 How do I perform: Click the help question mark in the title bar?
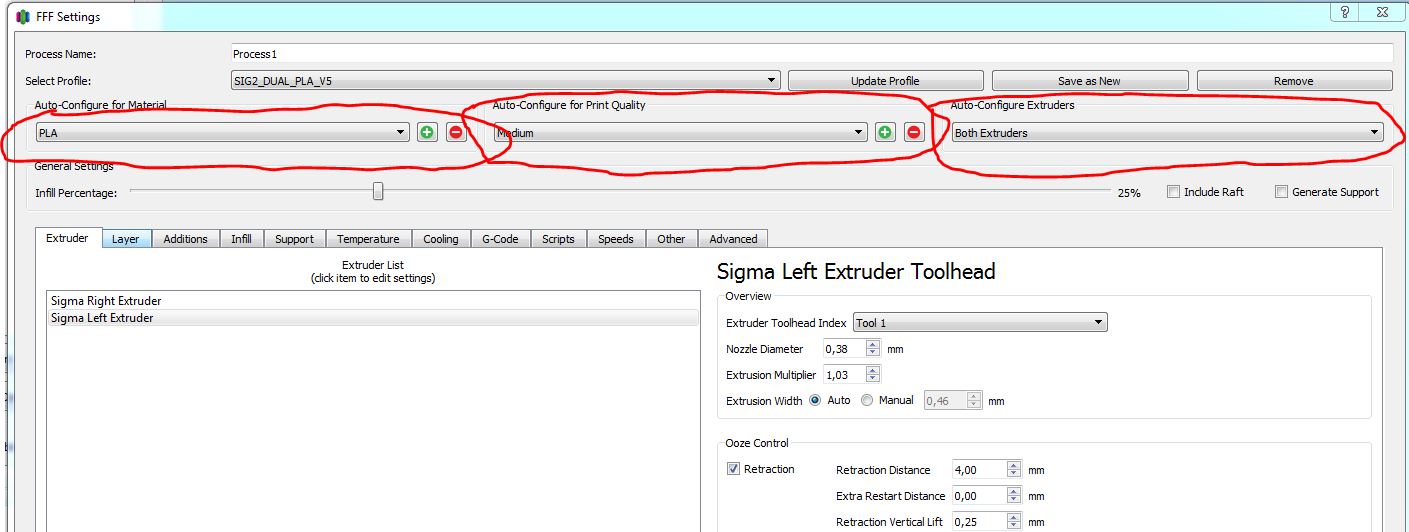(1345, 13)
